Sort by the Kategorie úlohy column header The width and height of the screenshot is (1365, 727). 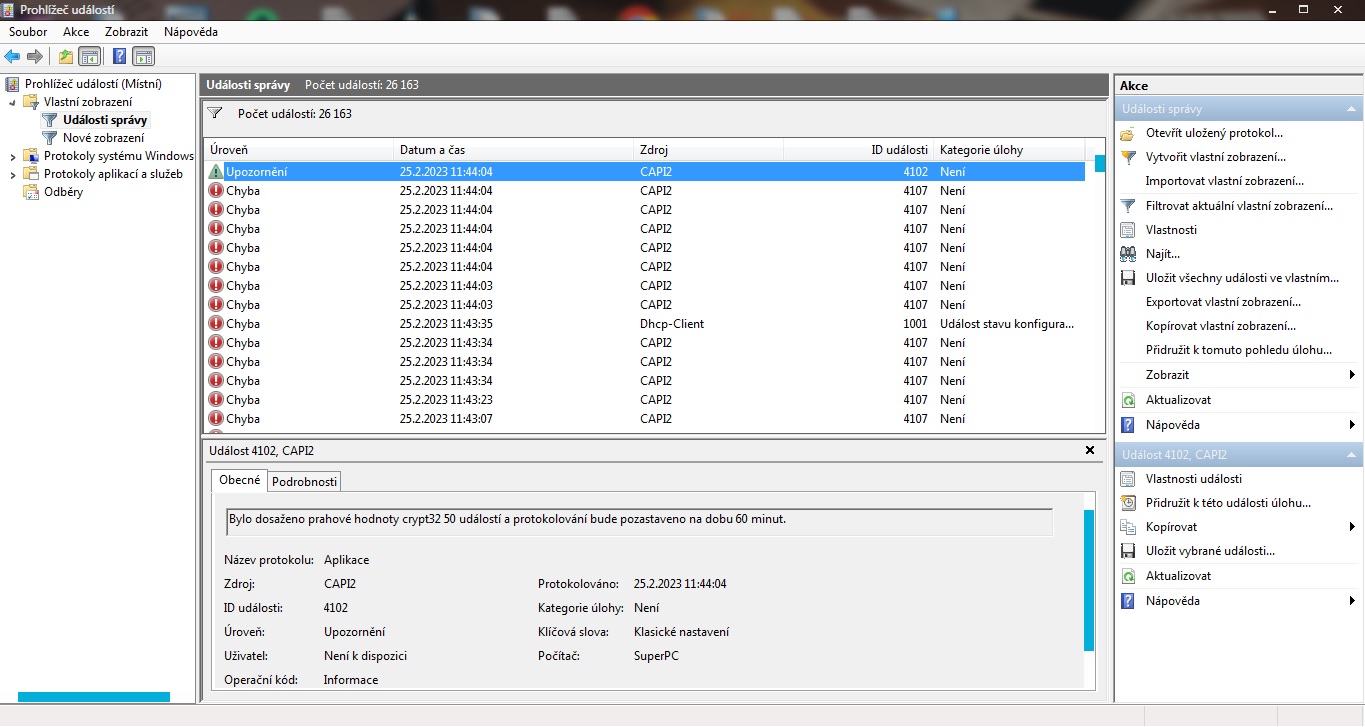point(1010,150)
